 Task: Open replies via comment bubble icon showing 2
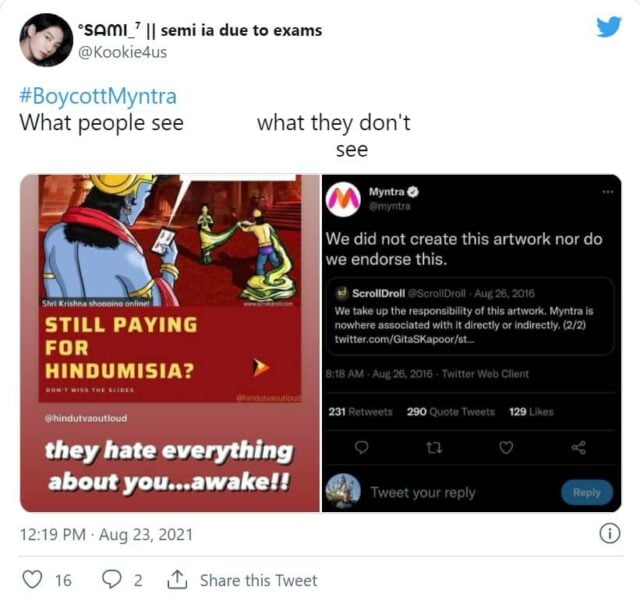[111, 579]
